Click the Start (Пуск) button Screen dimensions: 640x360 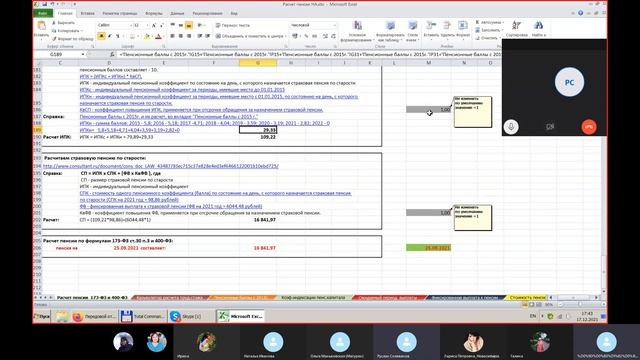(42, 316)
